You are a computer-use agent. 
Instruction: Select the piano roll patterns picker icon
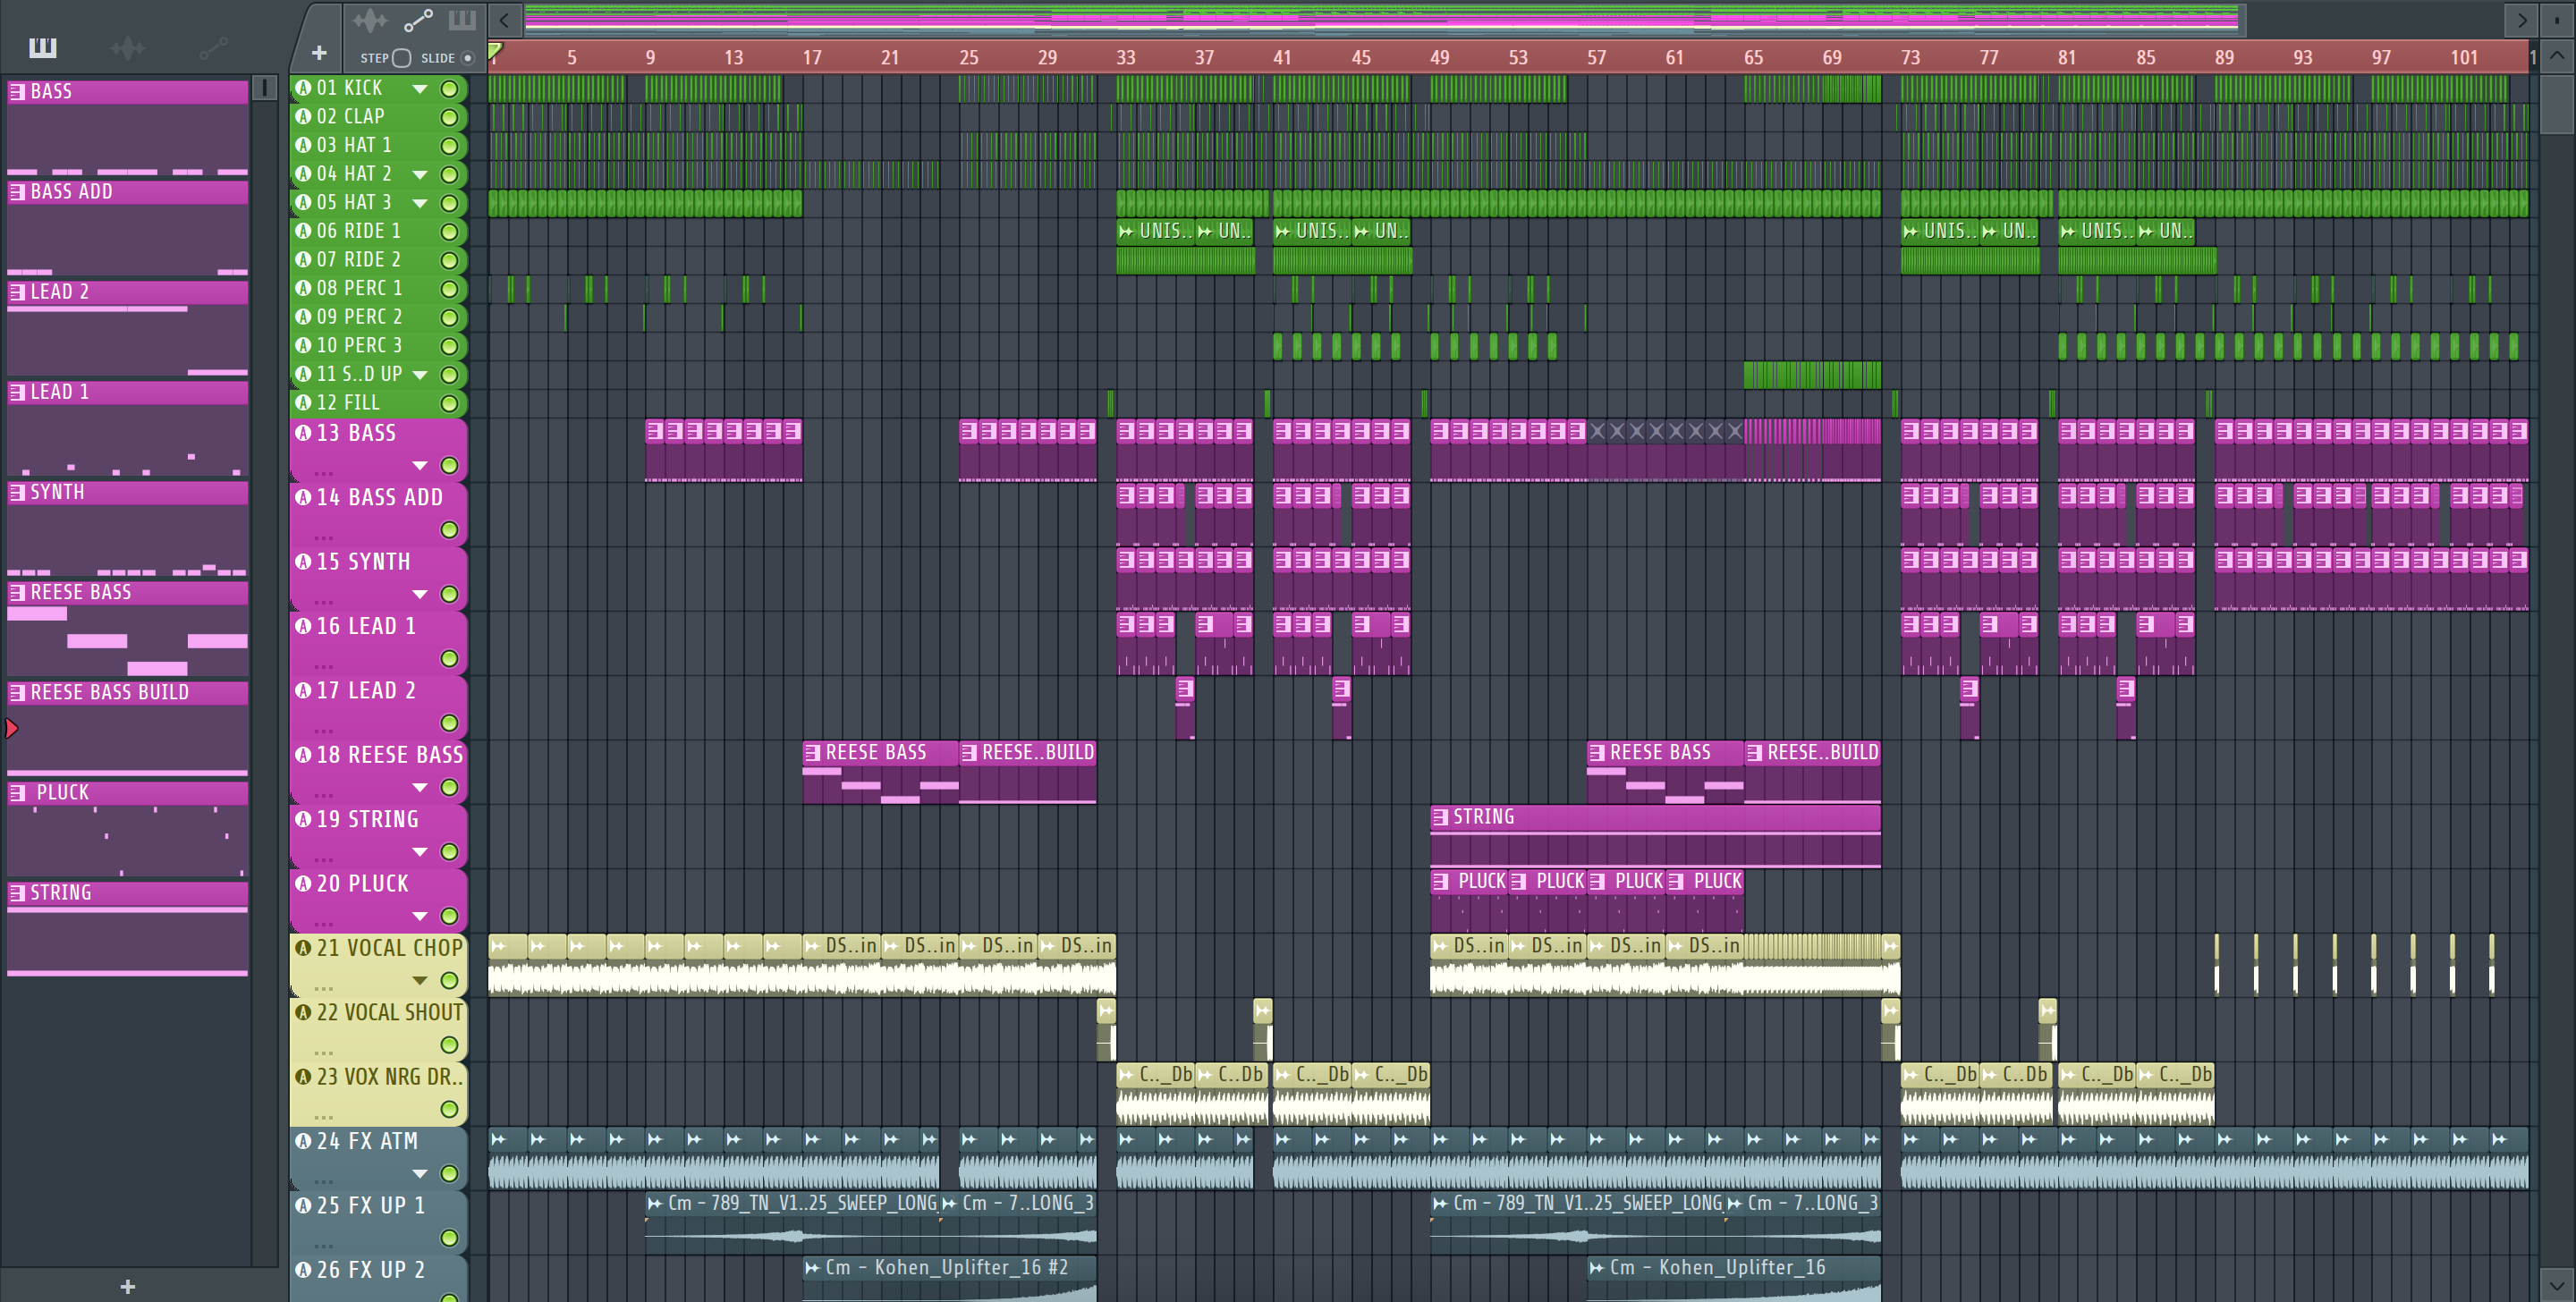42,47
